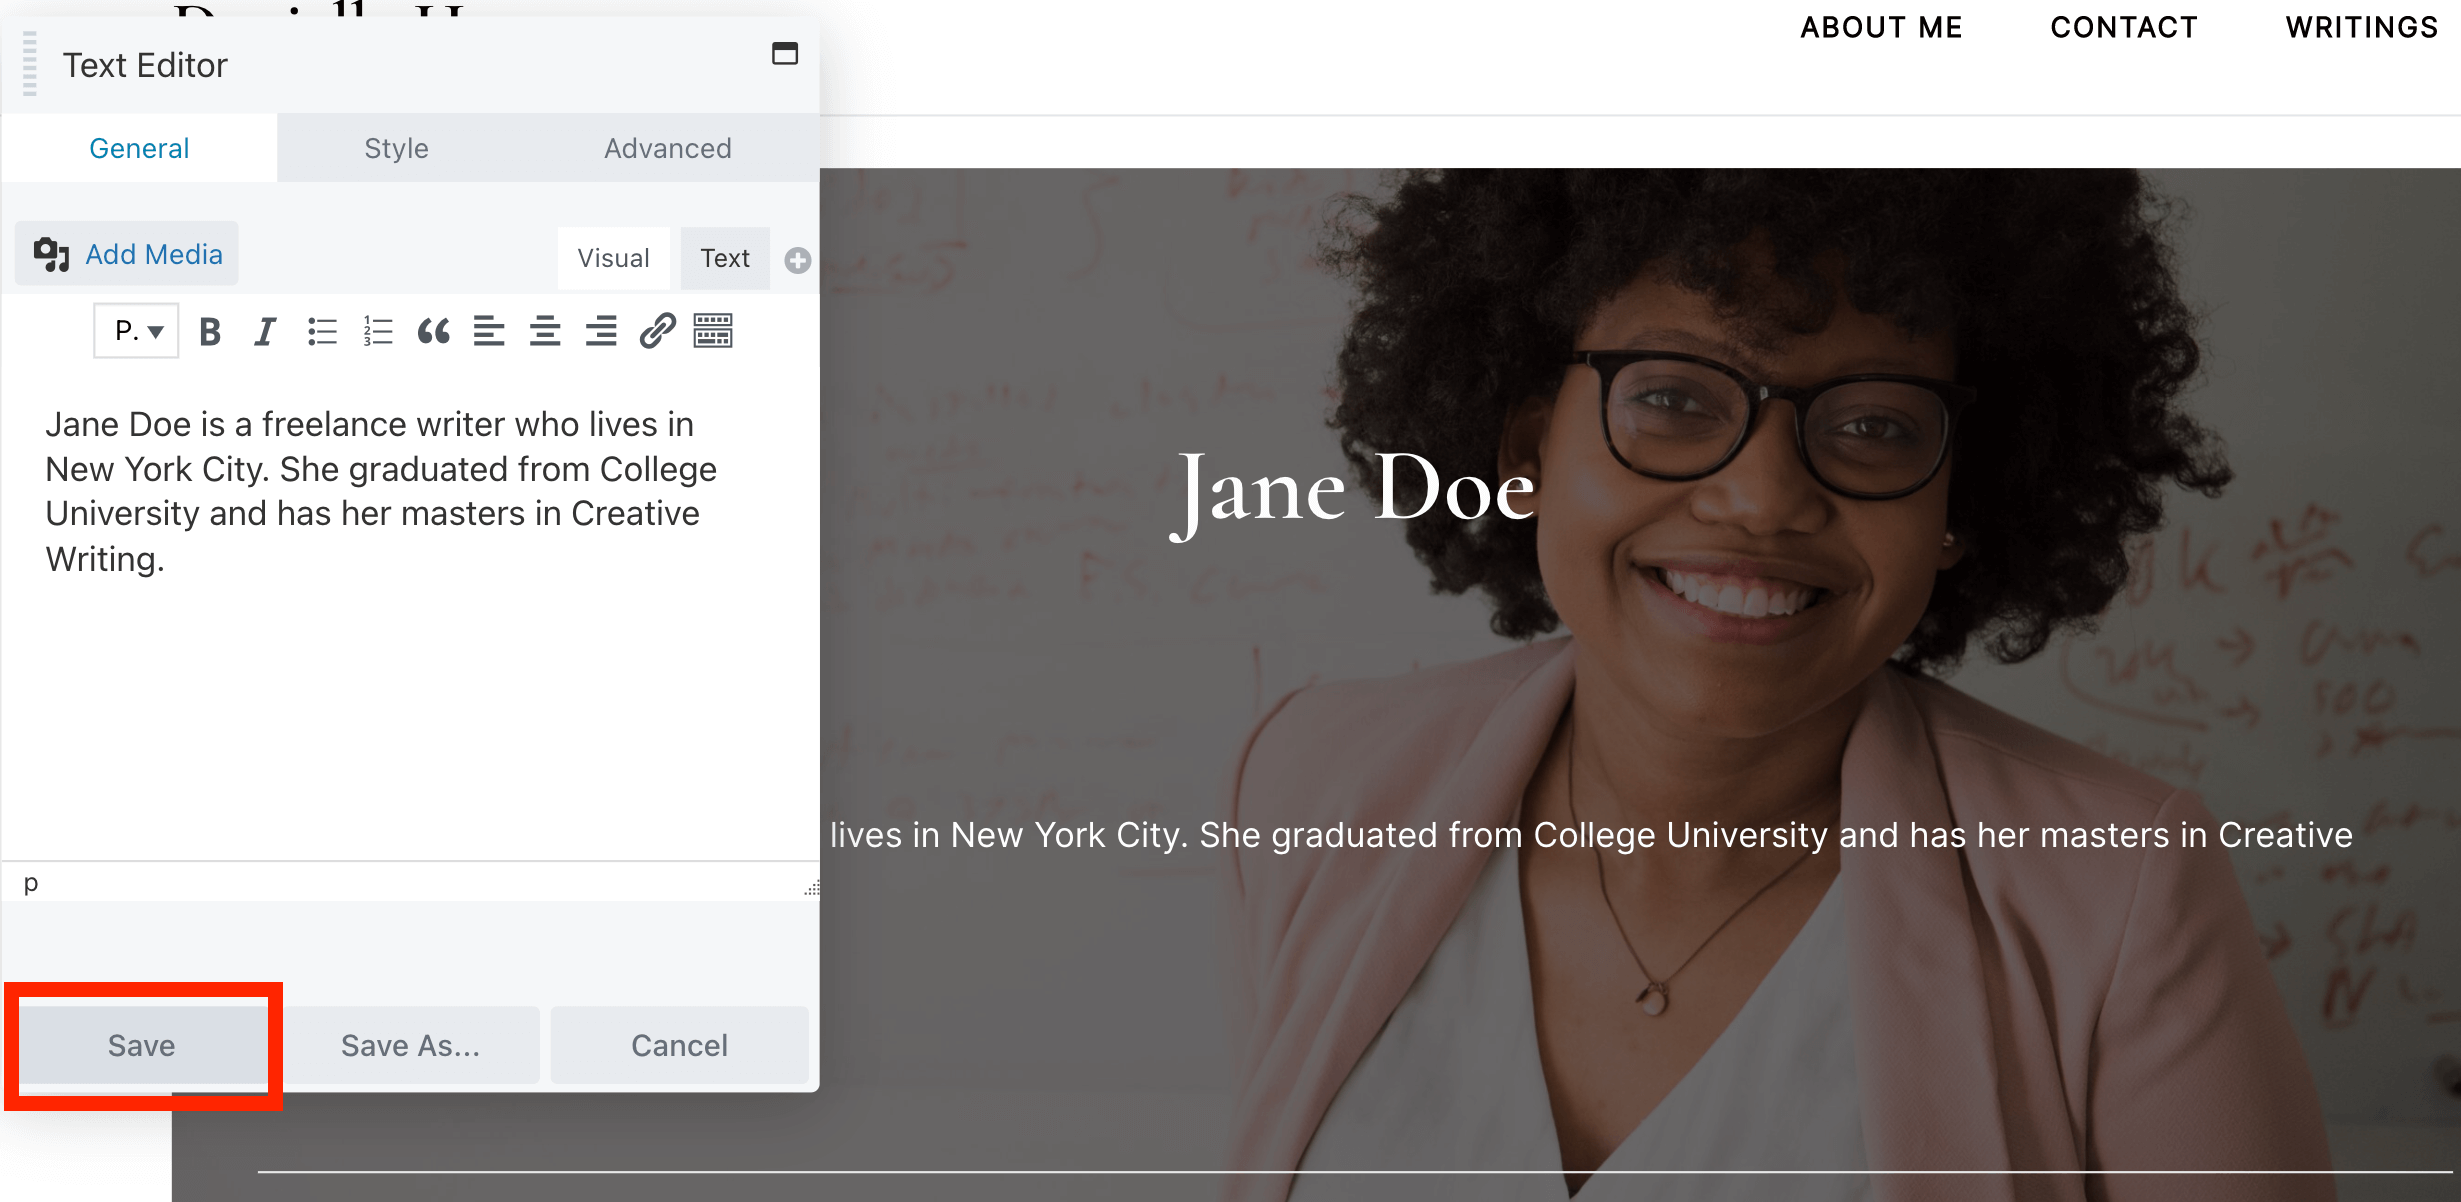Click the Advanced settings tab
Viewport: 2461px width, 1202px height.
[665, 149]
